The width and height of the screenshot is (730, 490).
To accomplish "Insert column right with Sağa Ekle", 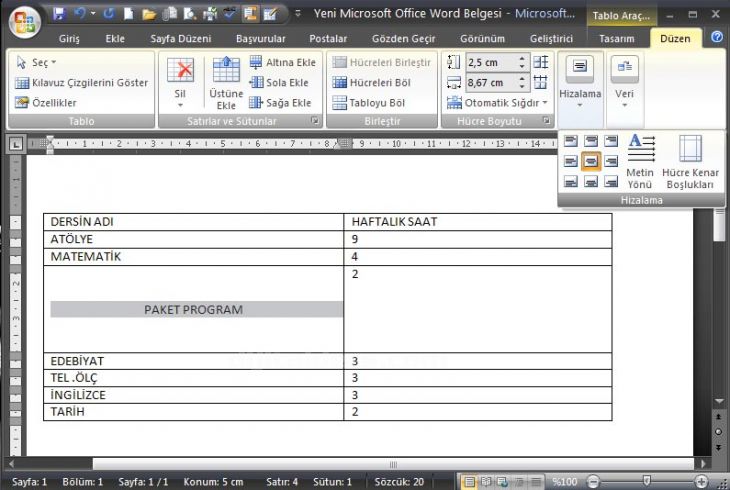I will tap(280, 103).
